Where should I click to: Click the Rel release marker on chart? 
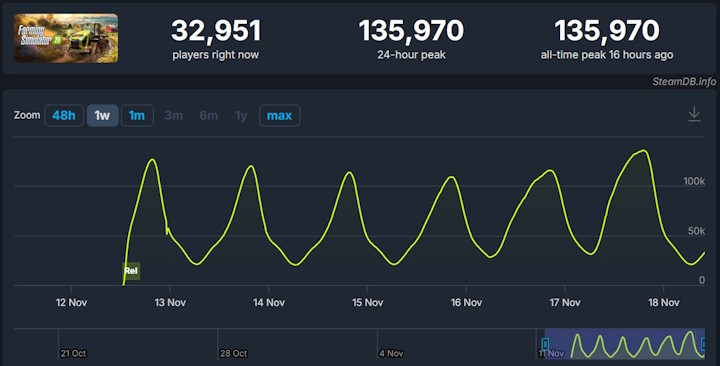(x=131, y=271)
